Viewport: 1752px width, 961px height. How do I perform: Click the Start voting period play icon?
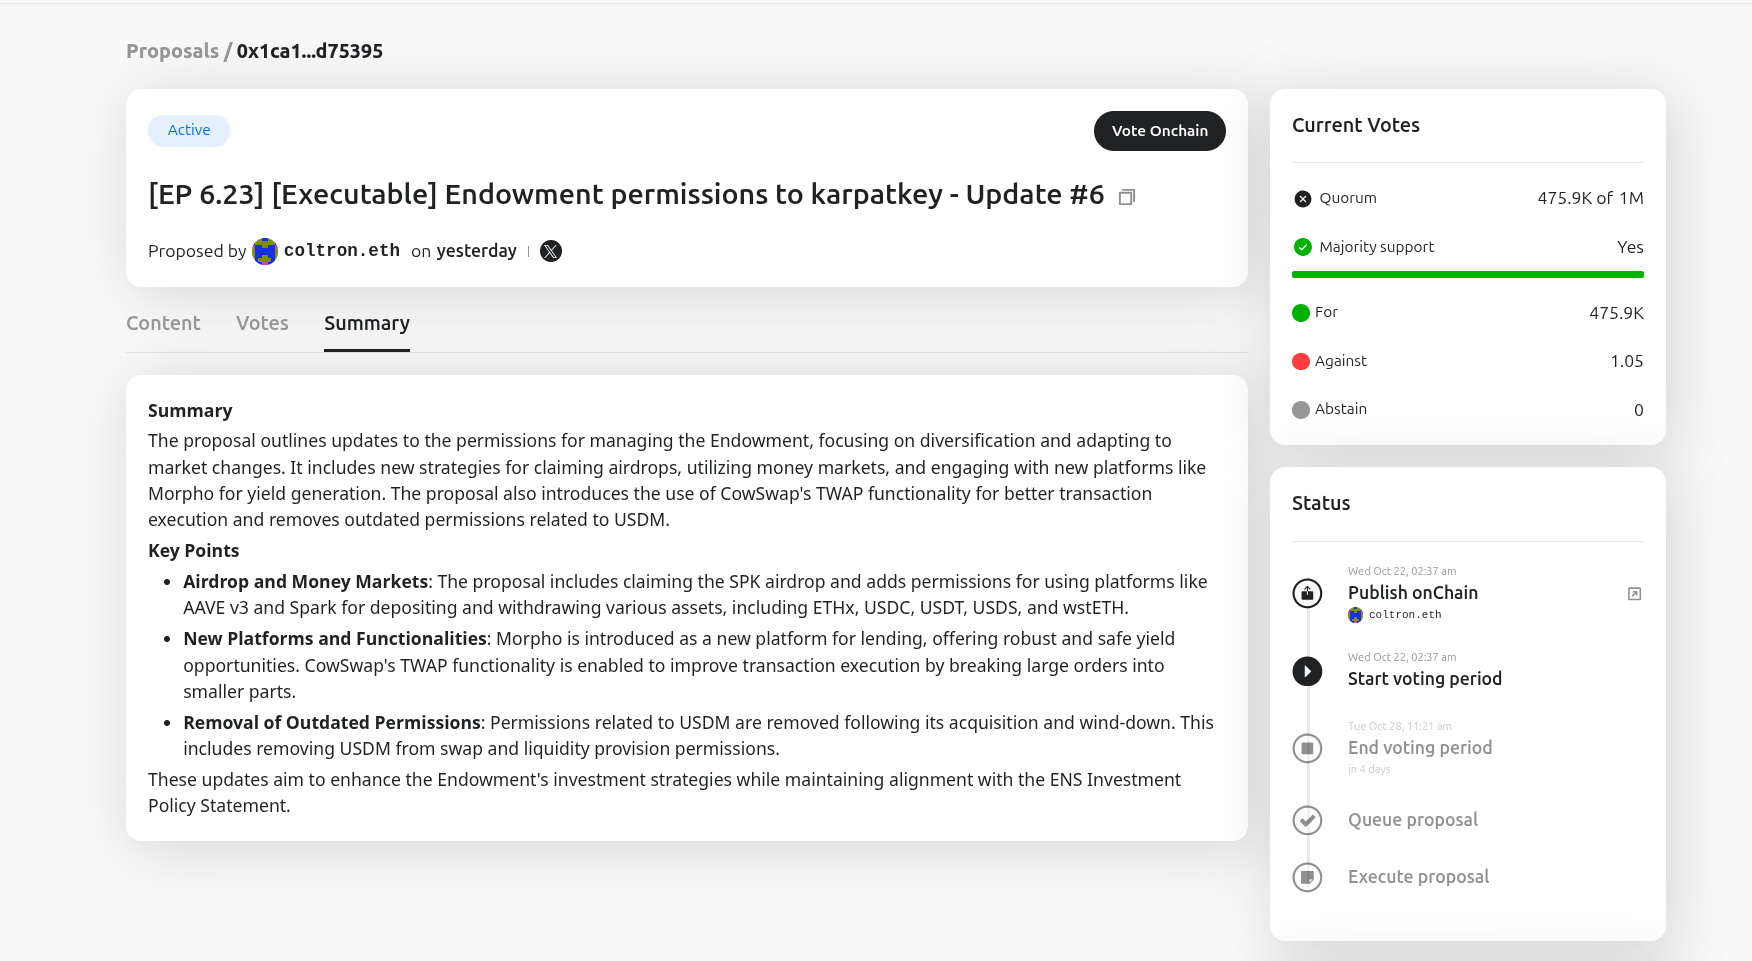(1307, 671)
